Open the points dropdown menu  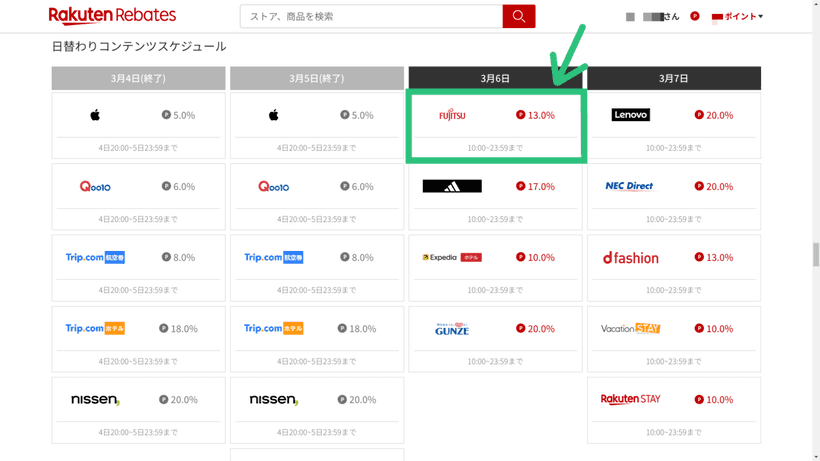coord(737,17)
